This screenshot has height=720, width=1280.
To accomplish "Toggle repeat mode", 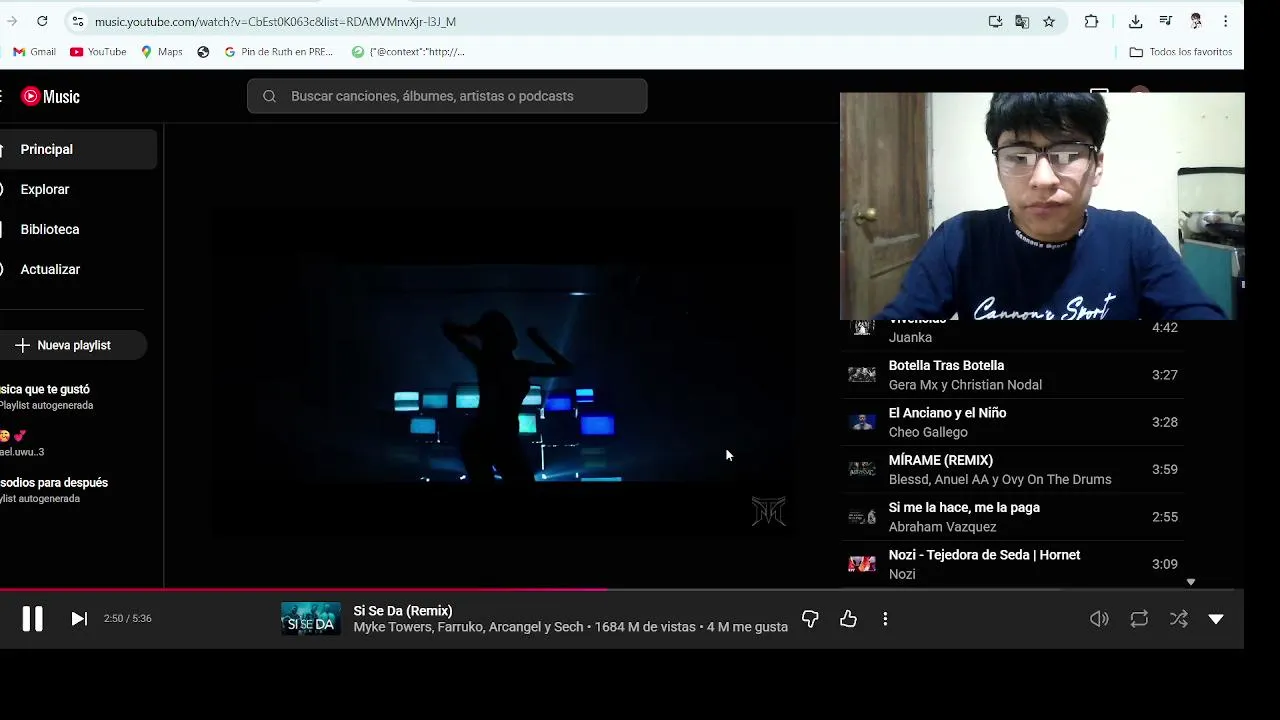I will (1139, 619).
